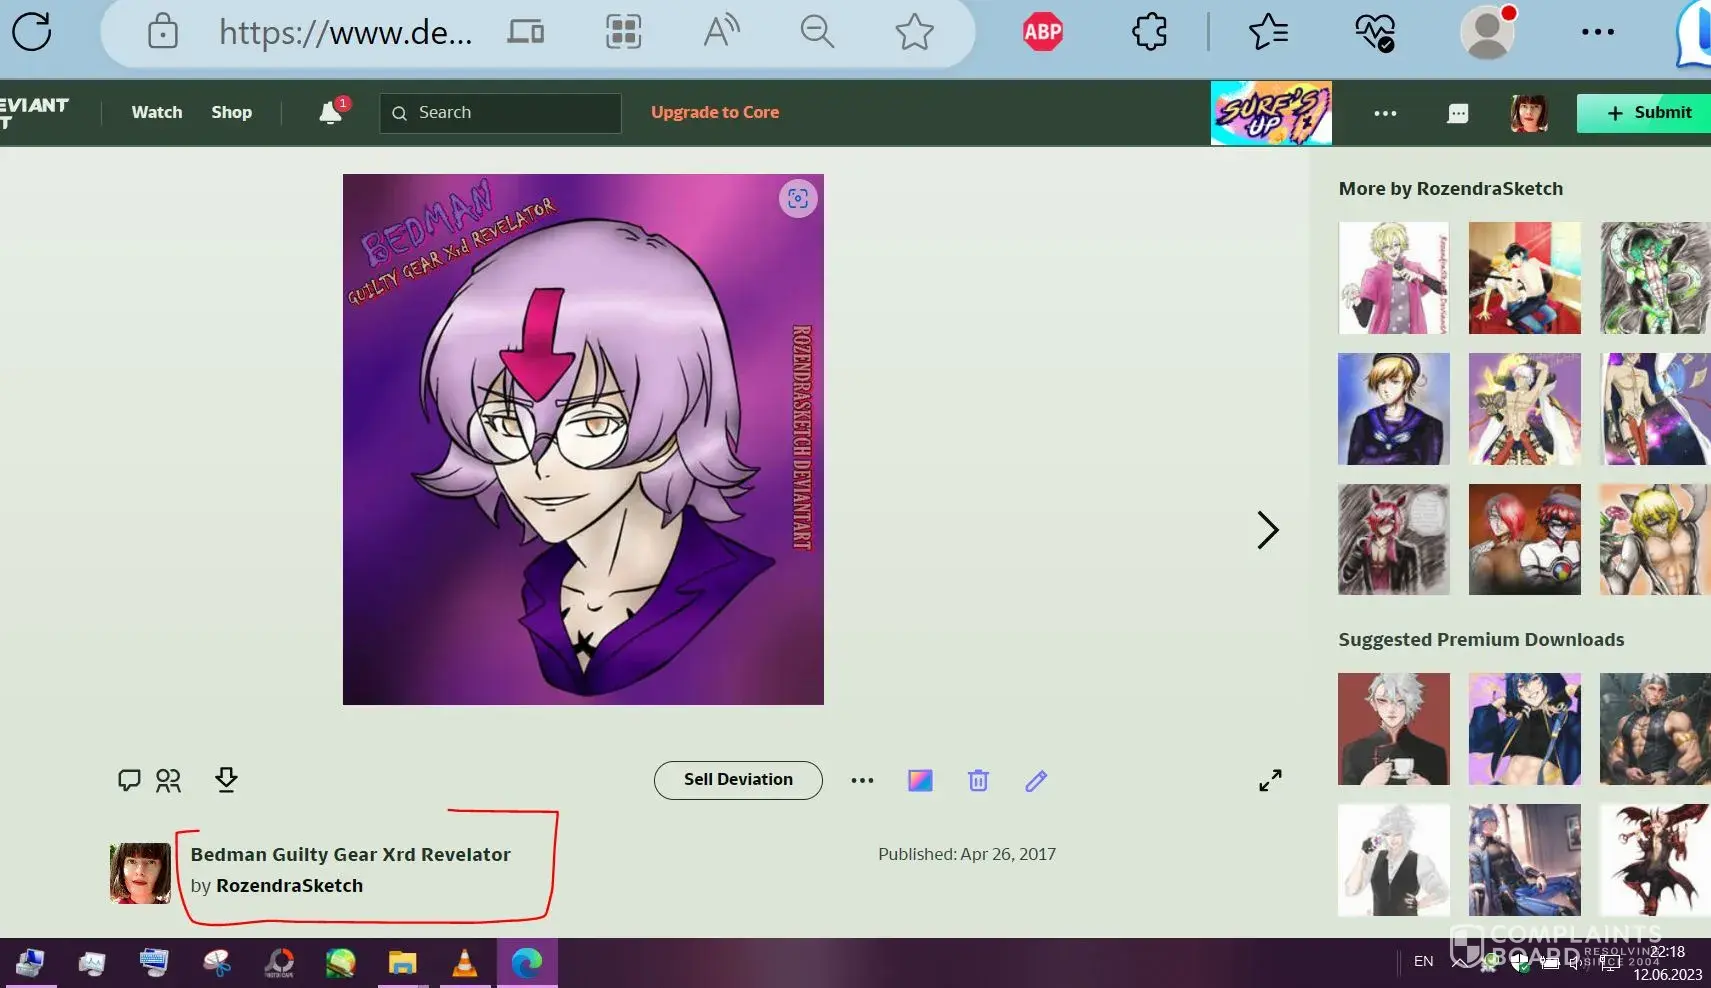Click the delete deviation trash icon
The height and width of the screenshot is (988, 1711).
click(978, 781)
